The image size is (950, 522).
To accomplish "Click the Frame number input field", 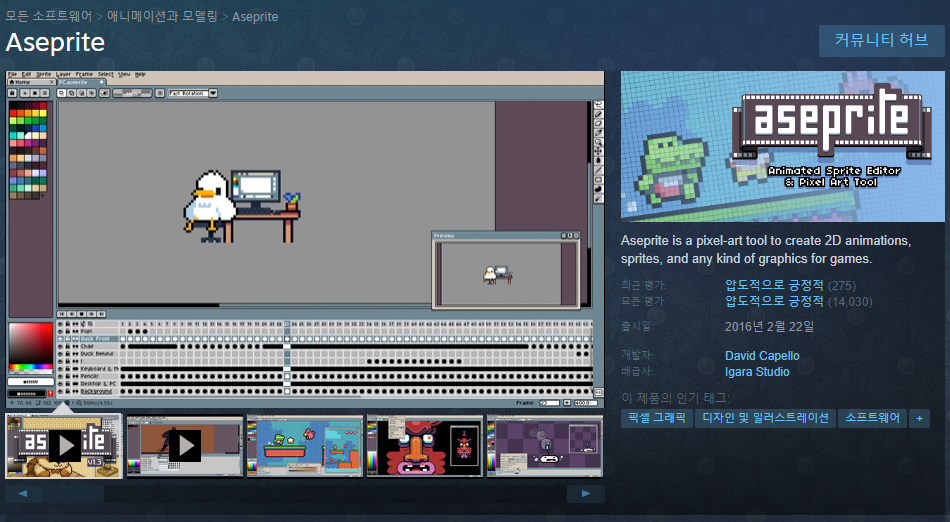I will click(x=550, y=403).
